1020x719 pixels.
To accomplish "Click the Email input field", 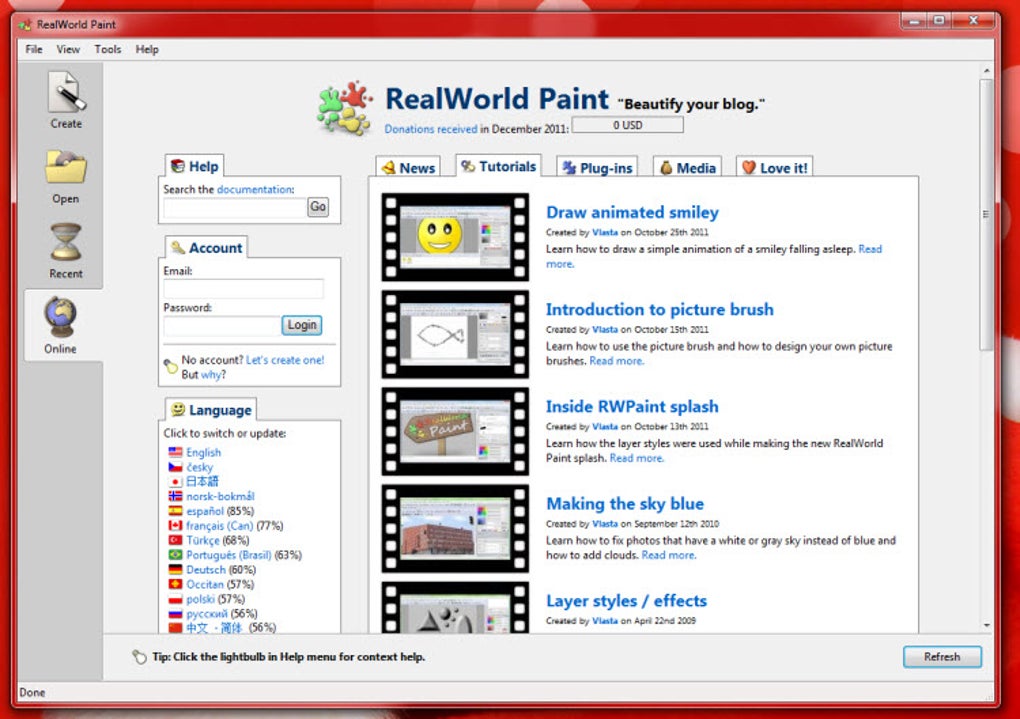I will point(244,288).
